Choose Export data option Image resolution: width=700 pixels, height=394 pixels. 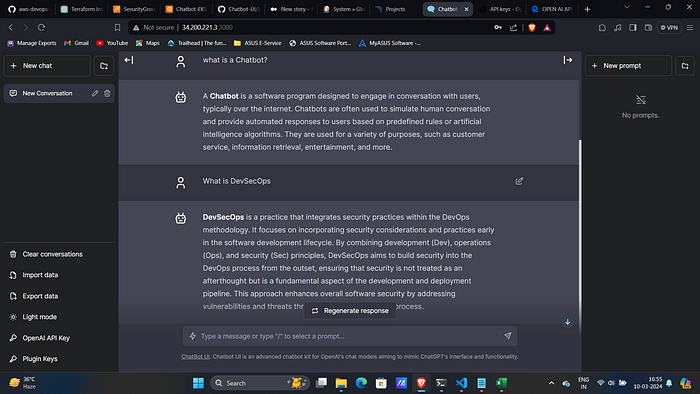point(59,296)
